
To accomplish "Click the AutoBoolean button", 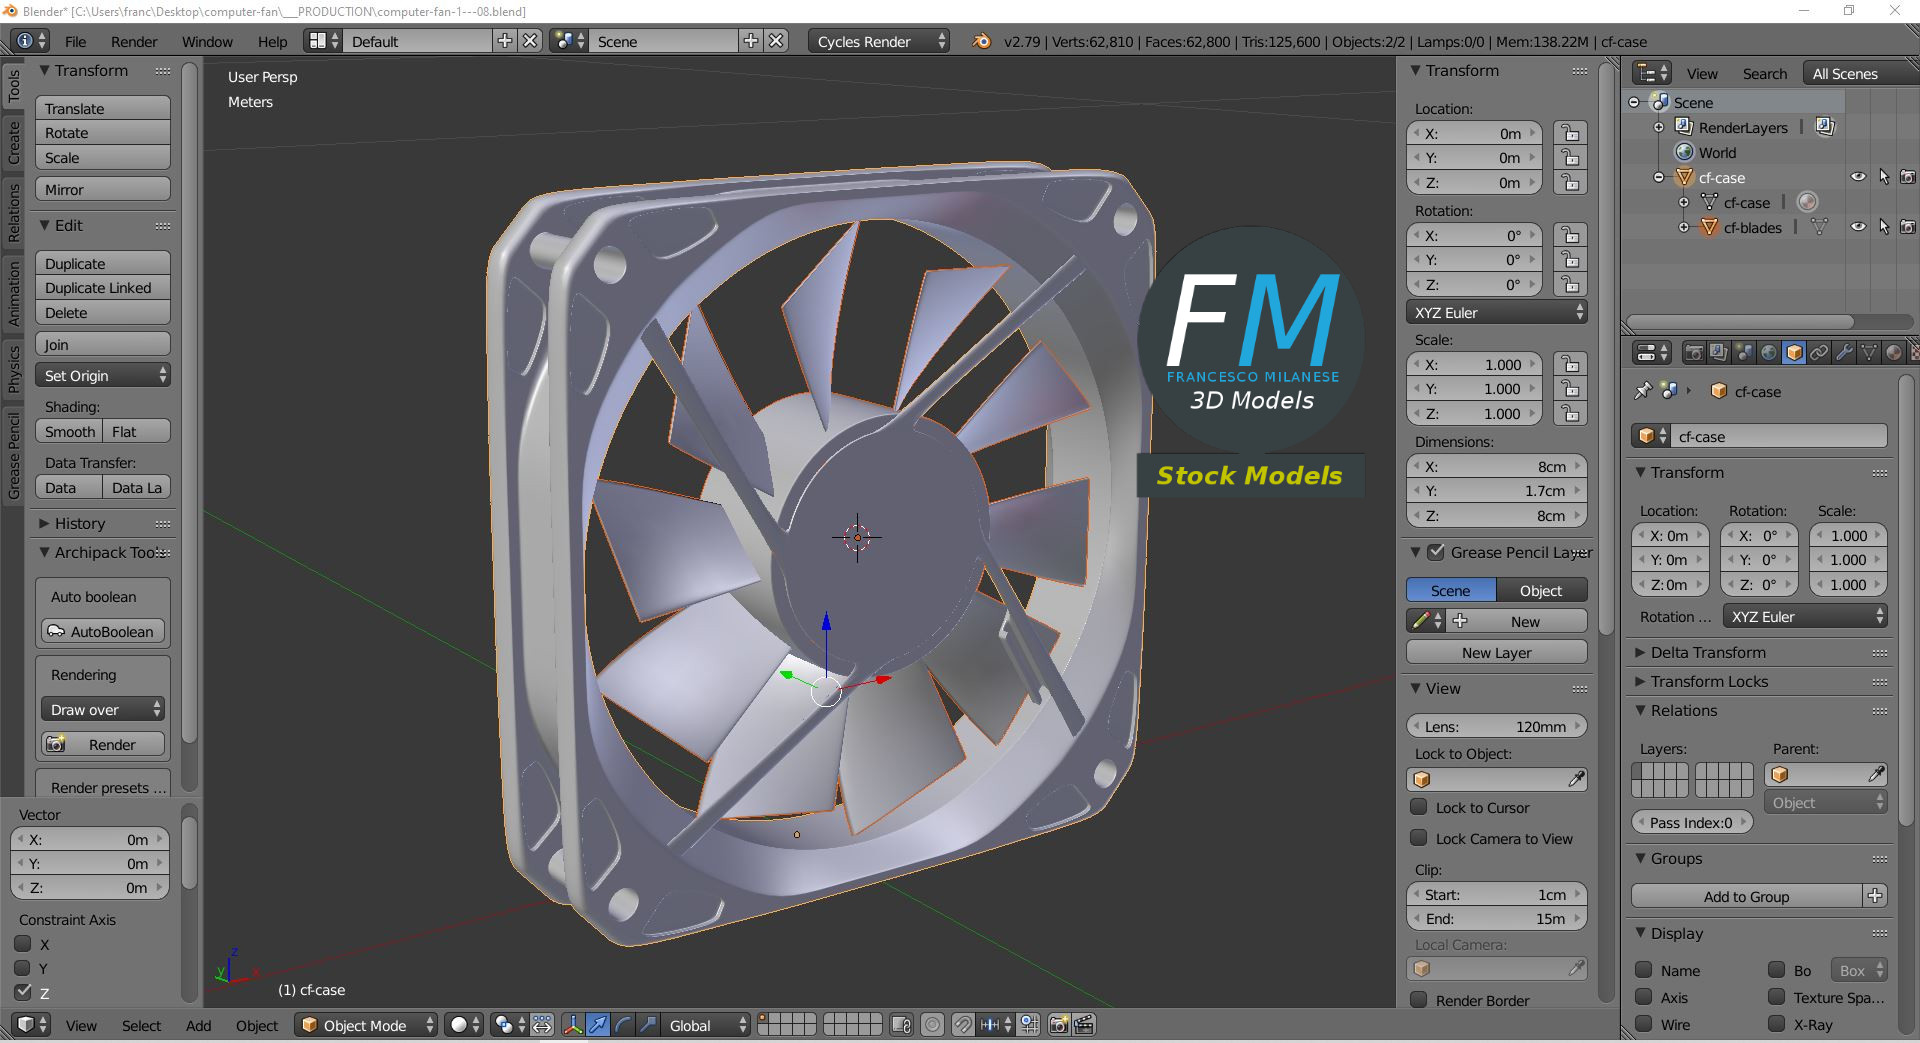I will (x=103, y=631).
